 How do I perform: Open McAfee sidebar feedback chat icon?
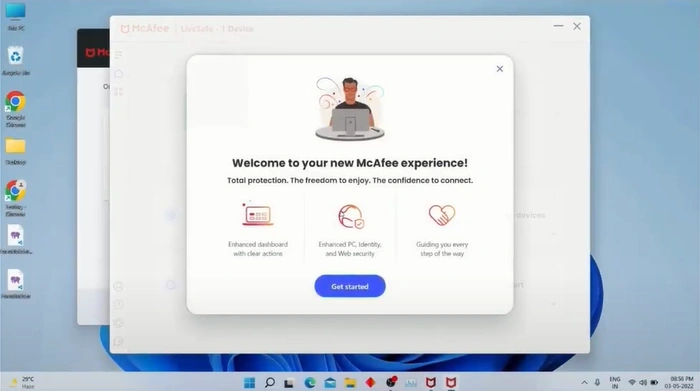[118, 341]
